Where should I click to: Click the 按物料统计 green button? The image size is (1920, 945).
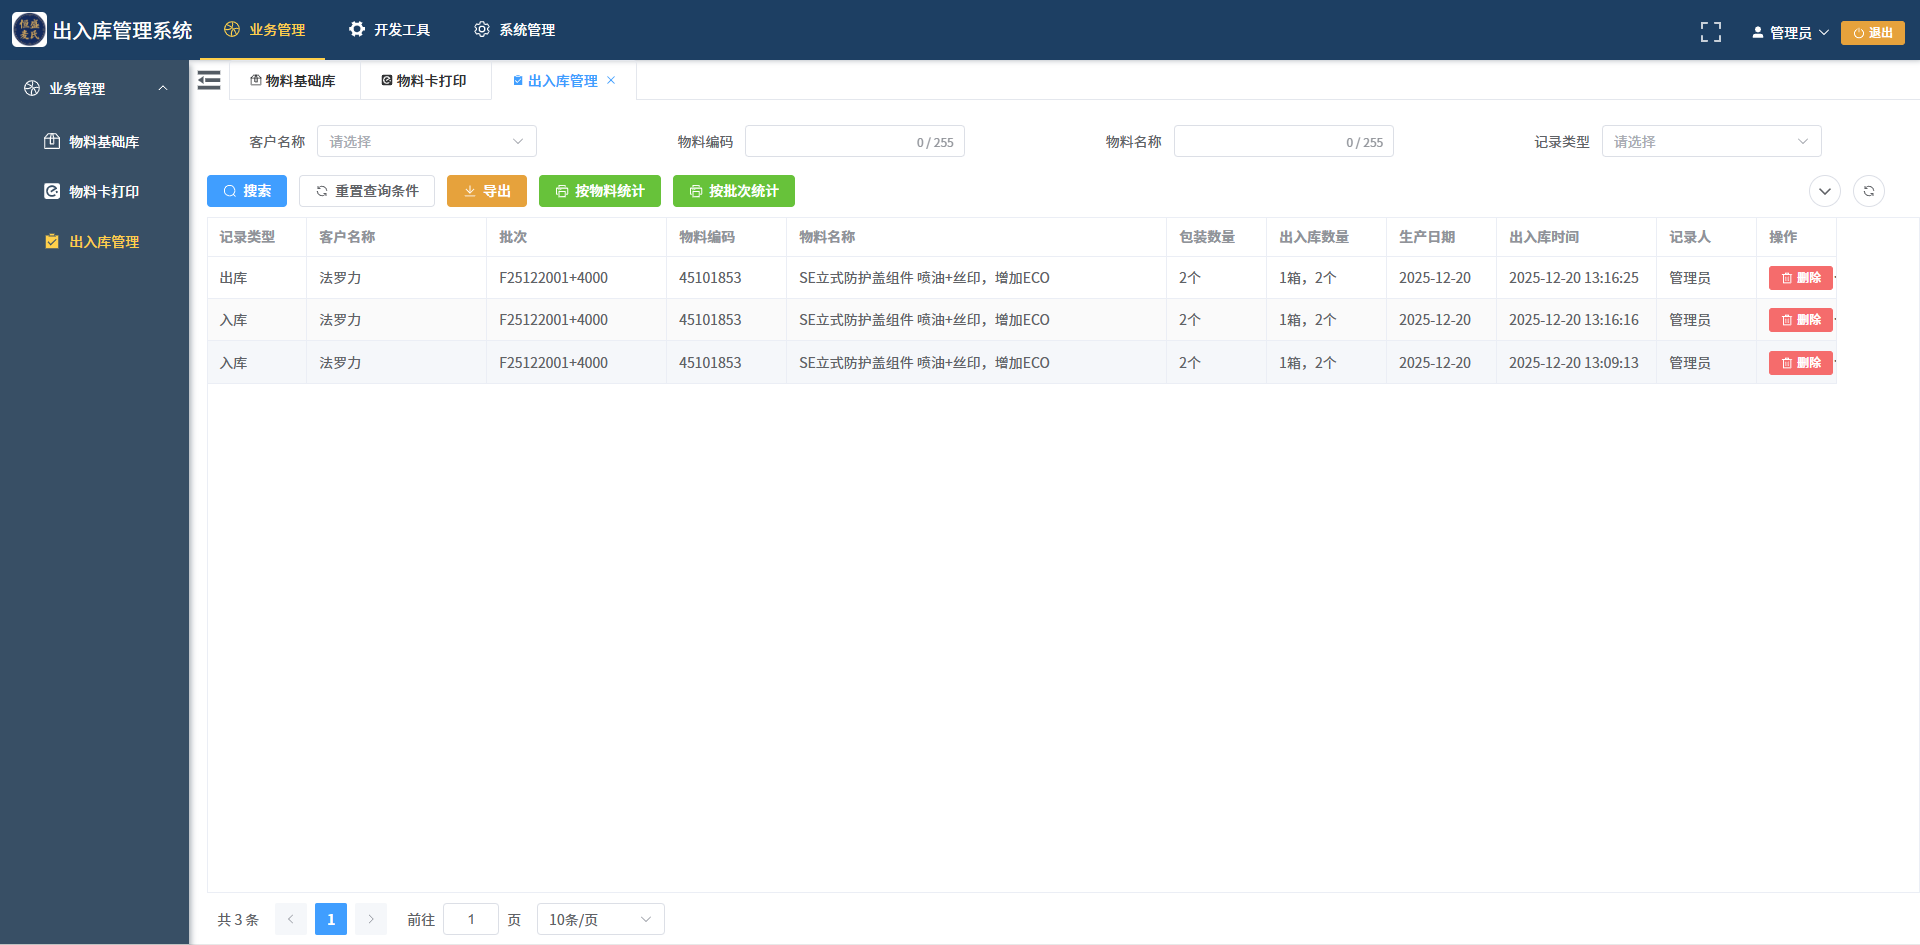(x=599, y=191)
